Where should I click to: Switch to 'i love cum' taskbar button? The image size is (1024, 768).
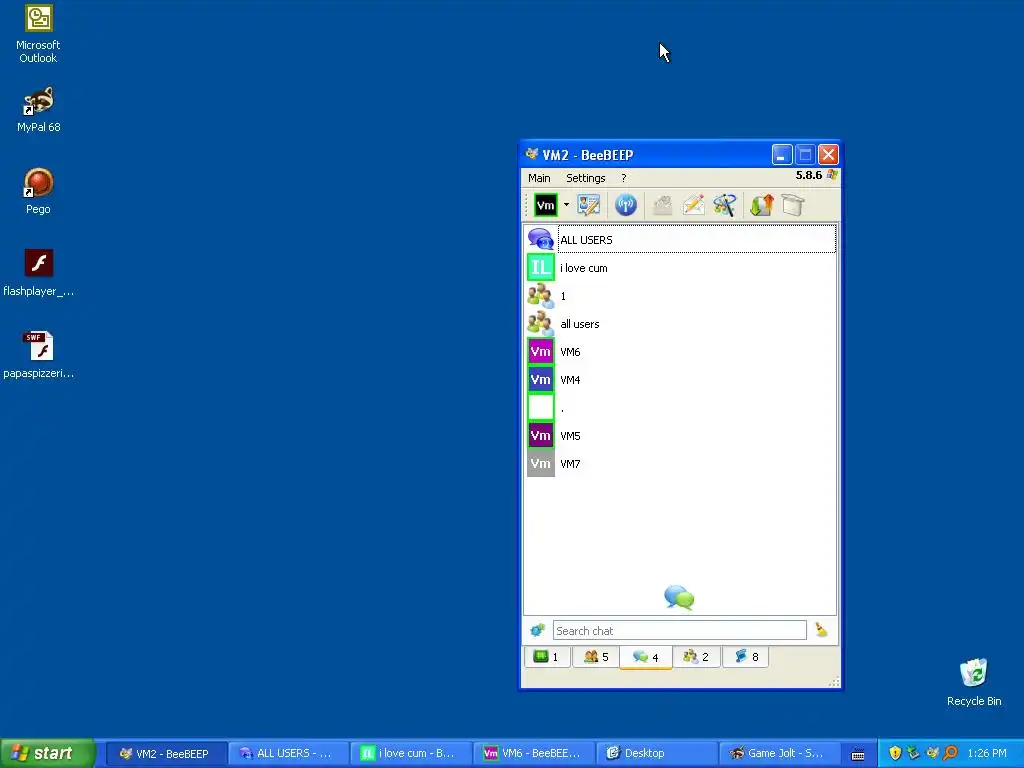pos(410,754)
